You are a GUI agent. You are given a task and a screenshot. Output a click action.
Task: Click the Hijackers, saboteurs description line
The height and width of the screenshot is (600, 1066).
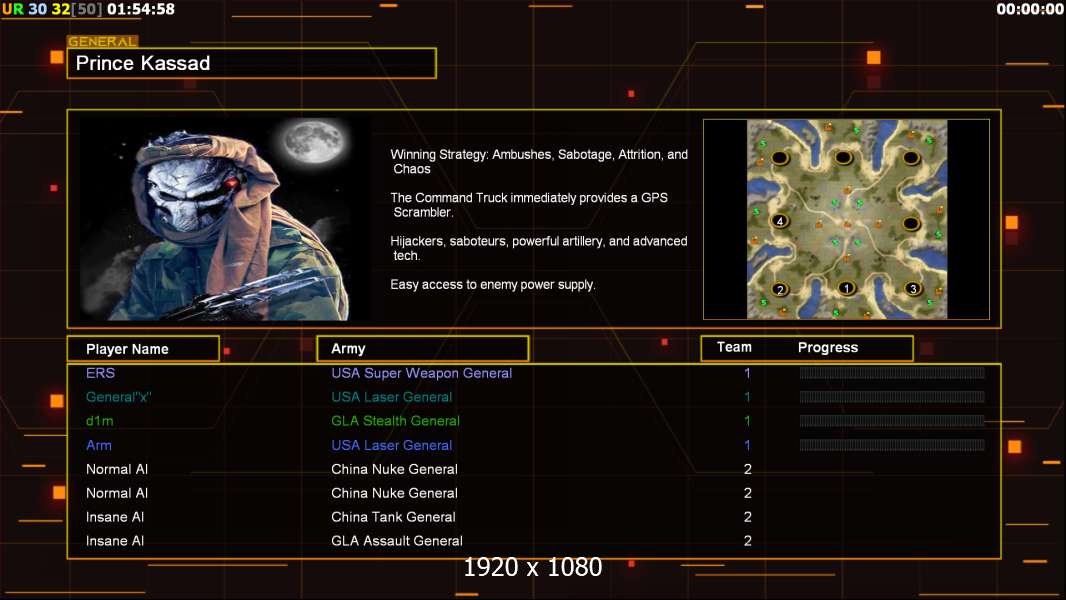[538, 248]
